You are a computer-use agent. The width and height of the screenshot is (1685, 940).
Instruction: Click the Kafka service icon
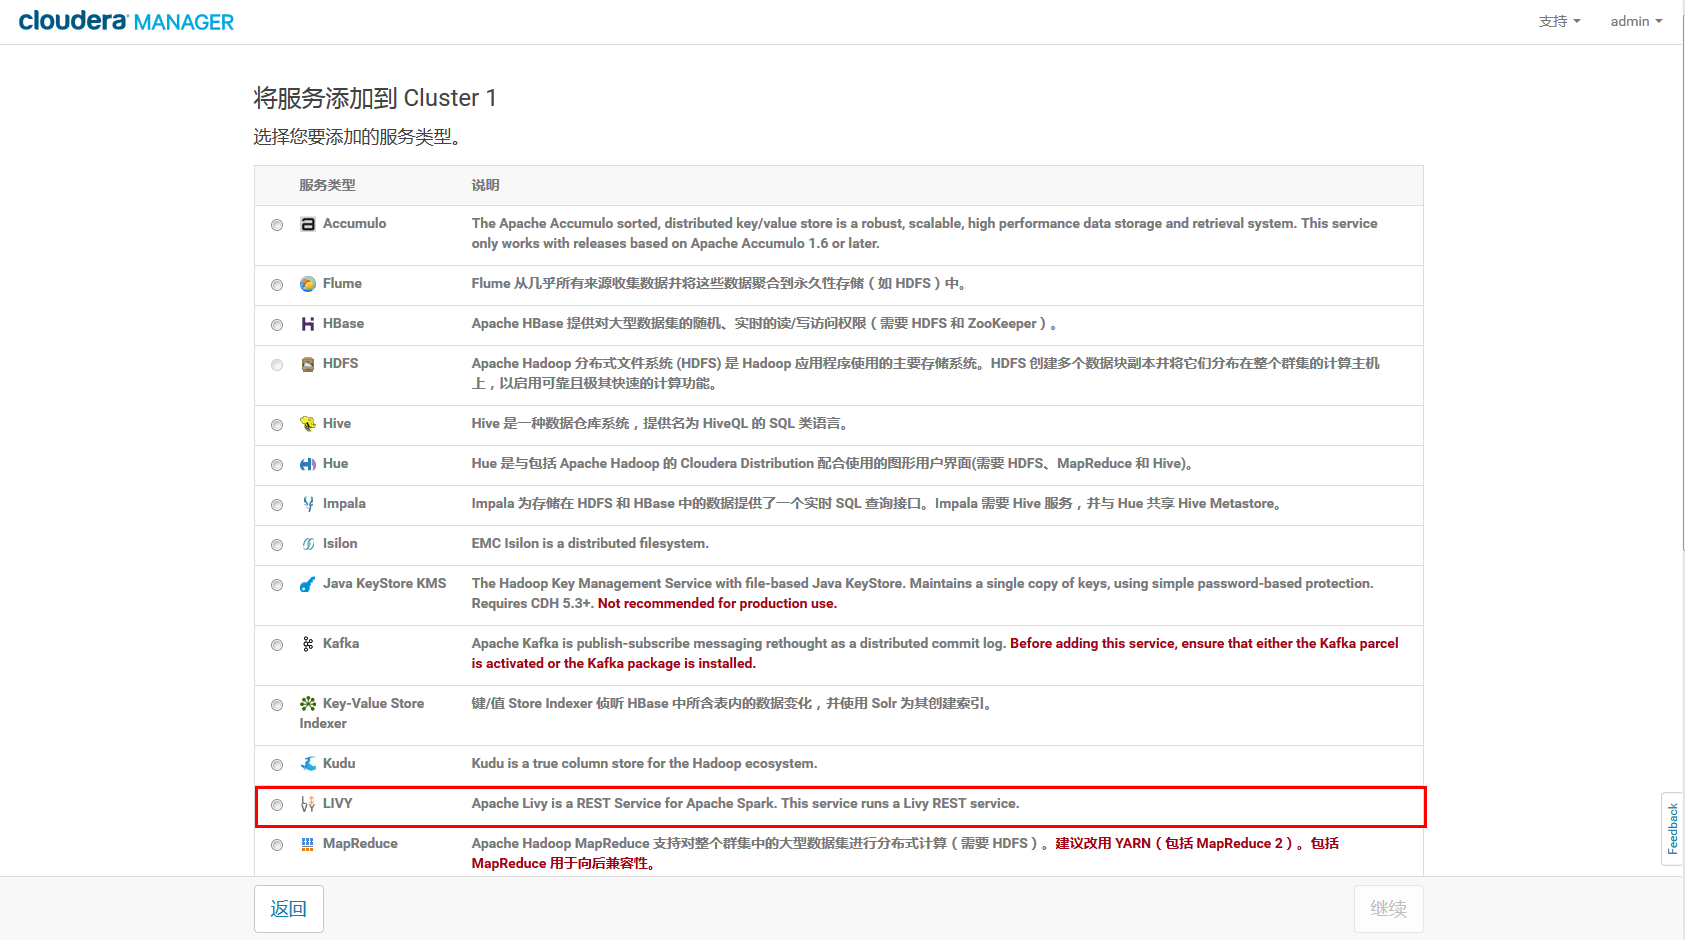(x=308, y=644)
